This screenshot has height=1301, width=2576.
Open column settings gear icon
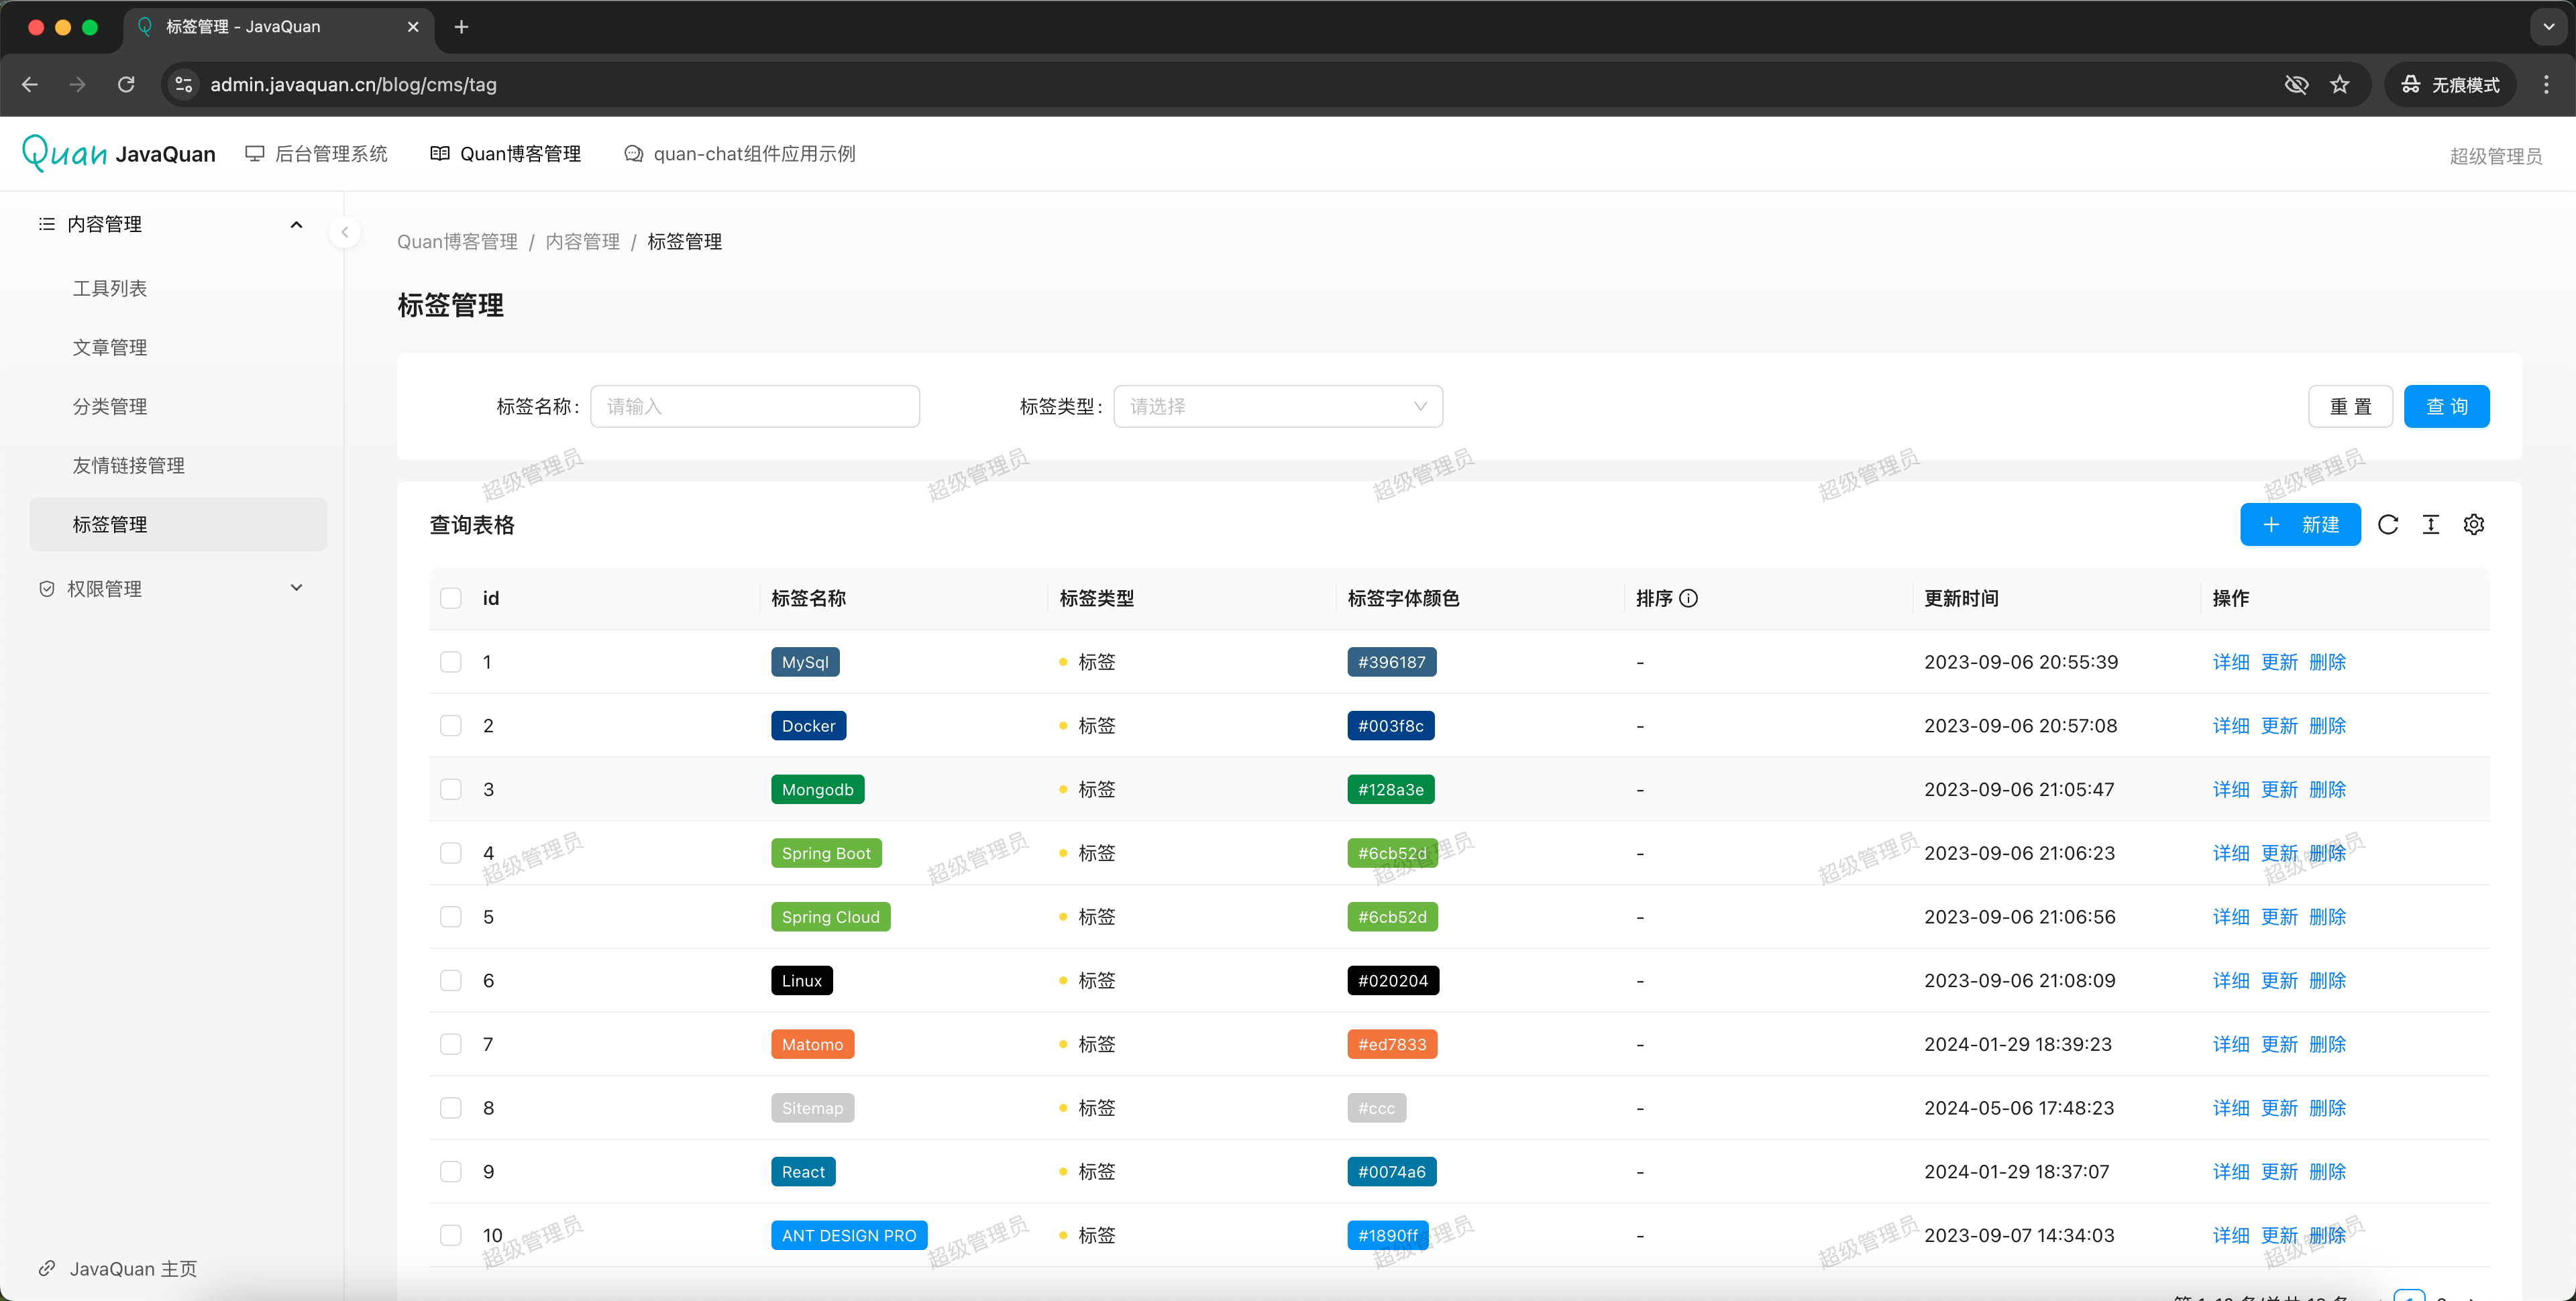pyautogui.click(x=2474, y=525)
